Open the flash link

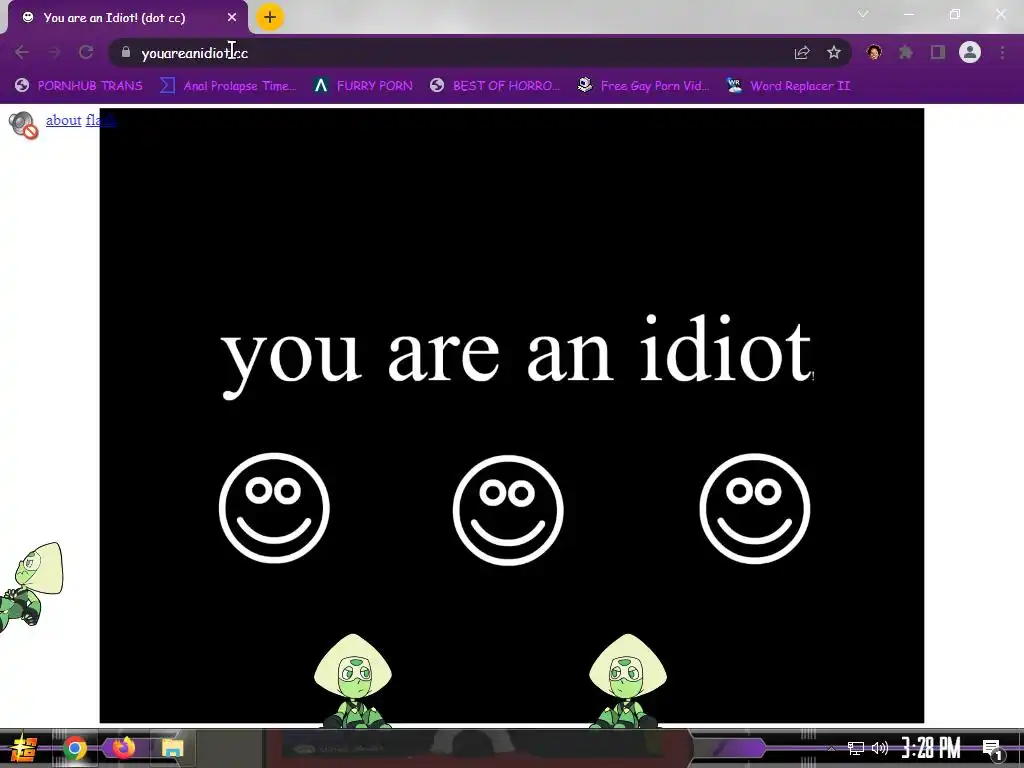pos(101,120)
